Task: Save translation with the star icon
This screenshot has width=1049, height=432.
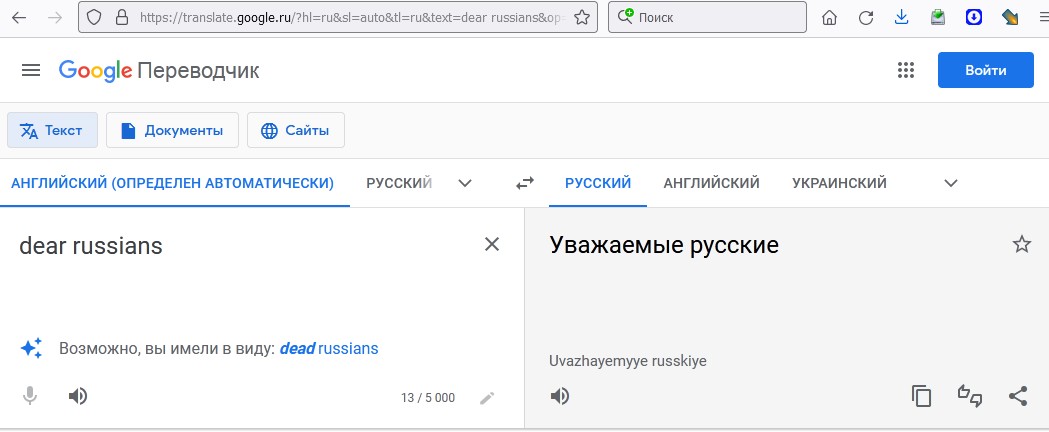Action: coord(1022,245)
